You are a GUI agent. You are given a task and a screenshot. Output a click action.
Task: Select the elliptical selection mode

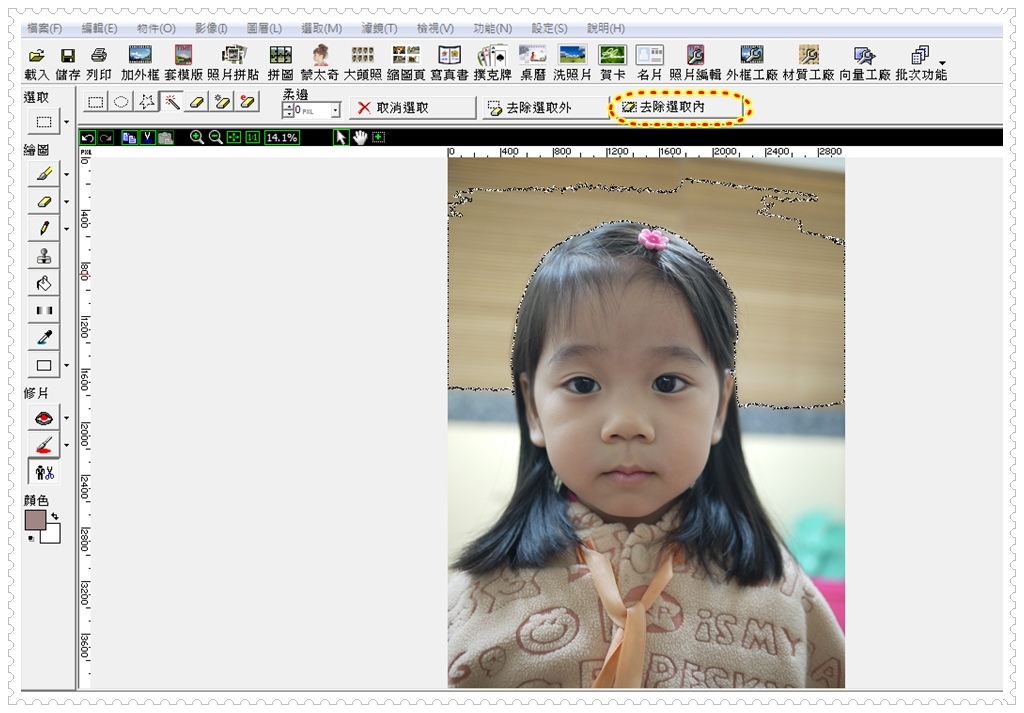[121, 102]
